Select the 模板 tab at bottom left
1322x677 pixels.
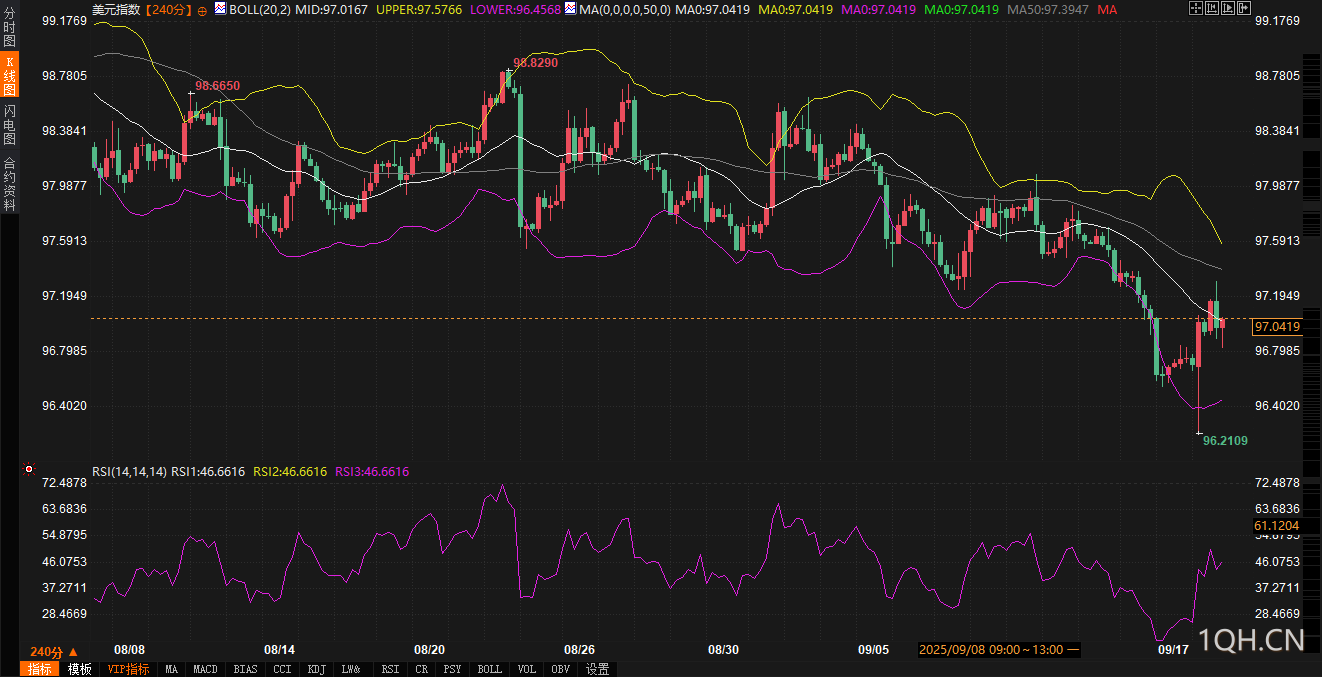pyautogui.click(x=80, y=669)
